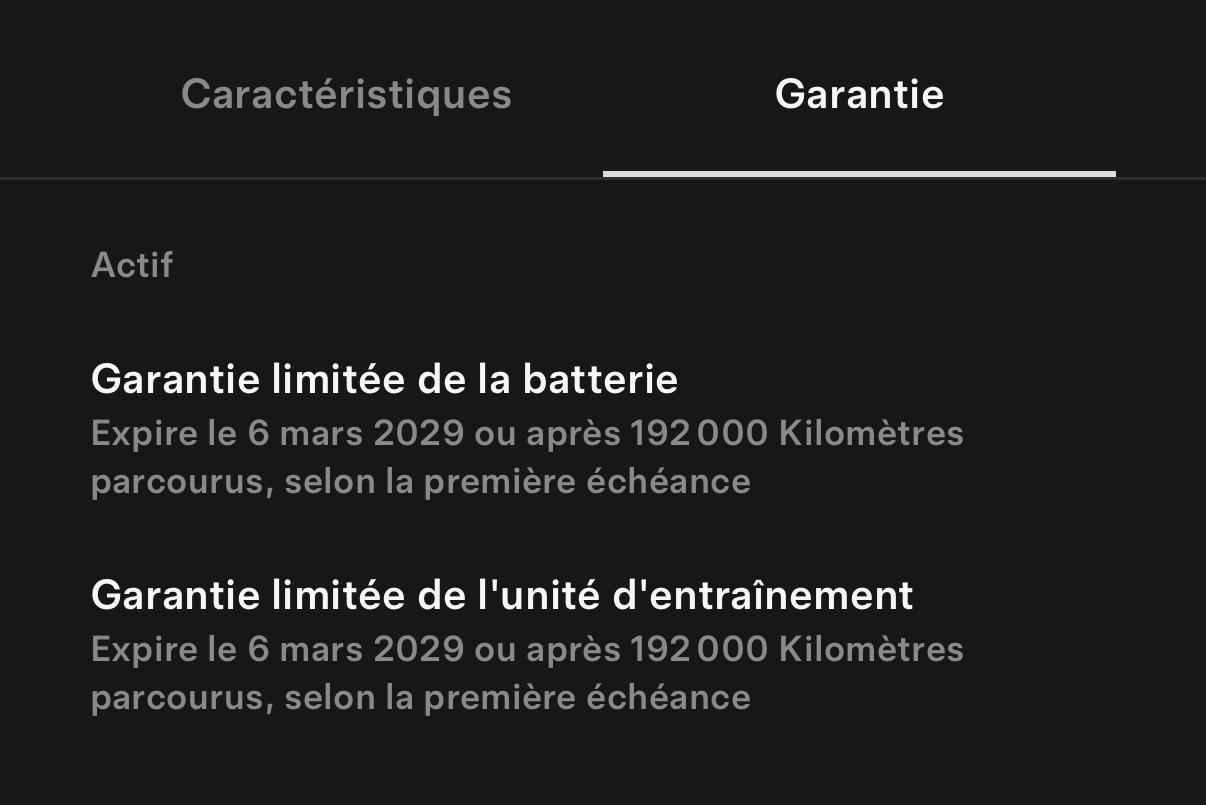The image size is (1206, 805).
Task: Switch to the Caractéristiques tab
Action: [x=346, y=94]
